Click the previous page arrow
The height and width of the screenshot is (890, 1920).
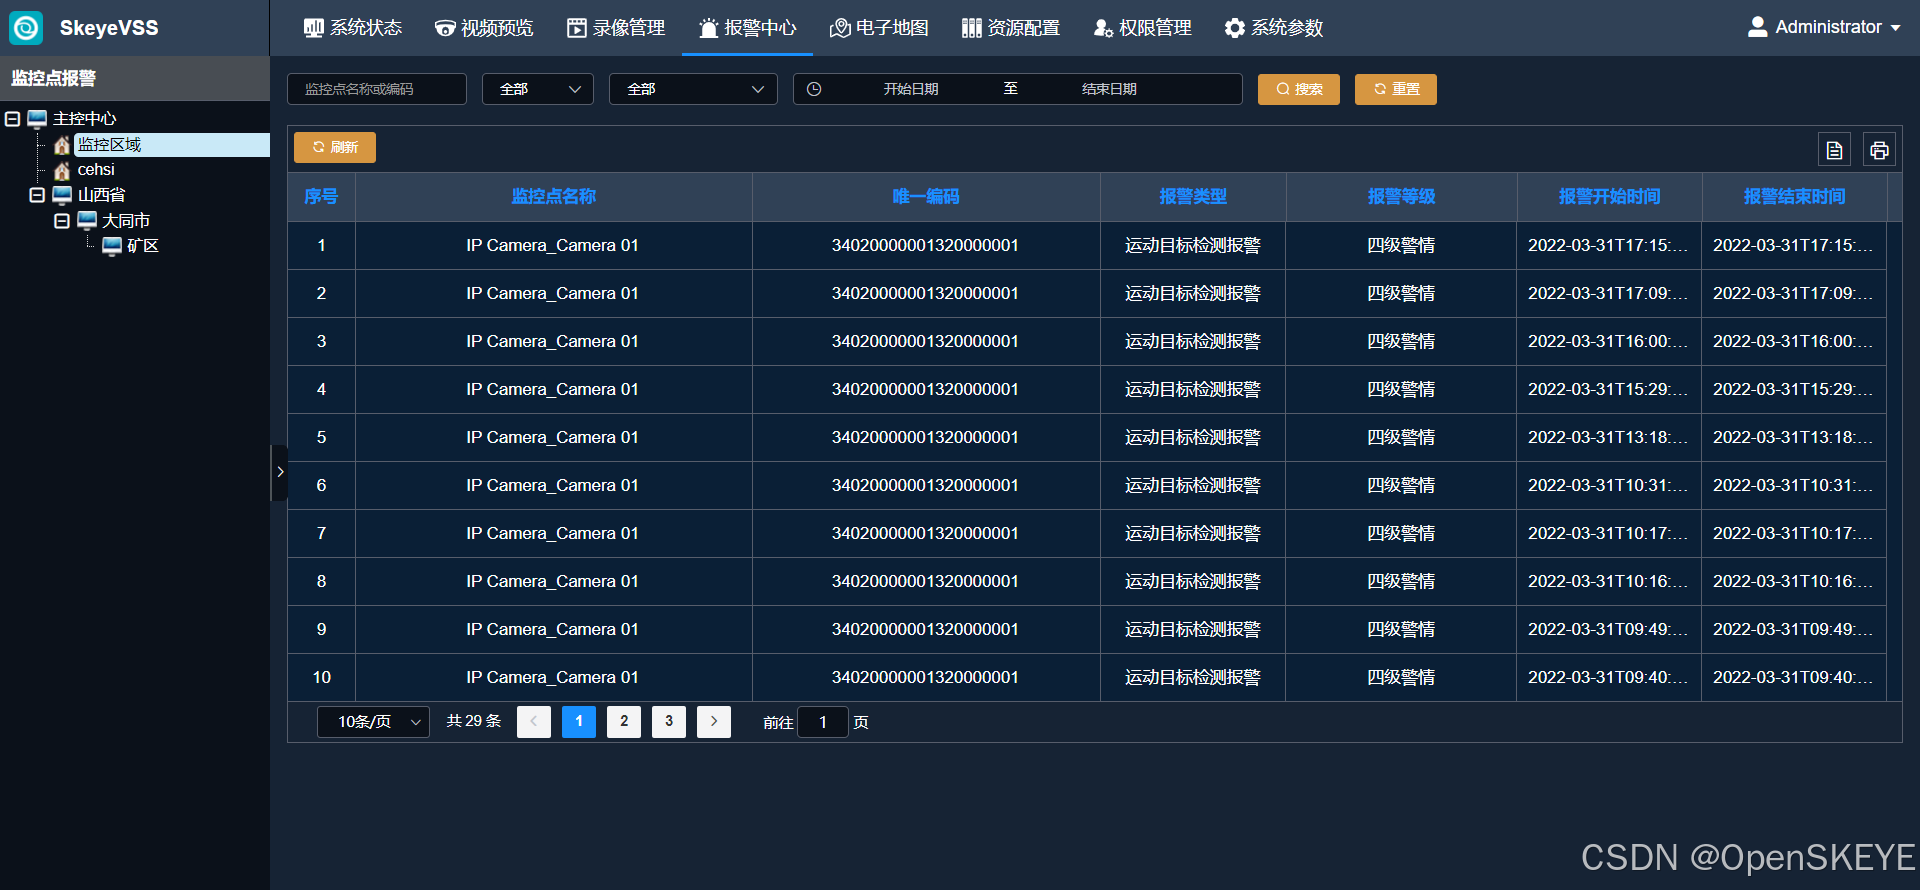coord(534,721)
